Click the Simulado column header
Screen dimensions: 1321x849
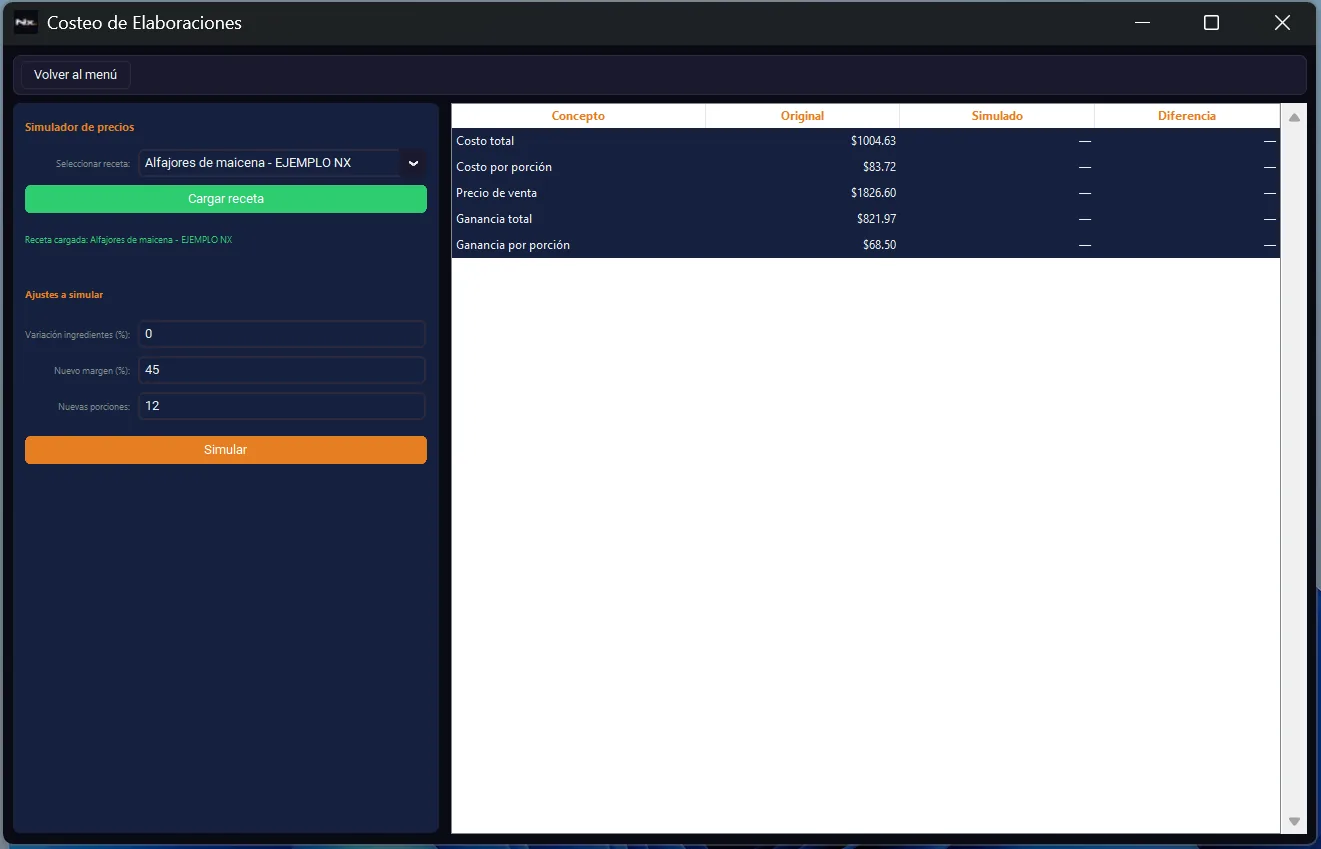click(997, 116)
